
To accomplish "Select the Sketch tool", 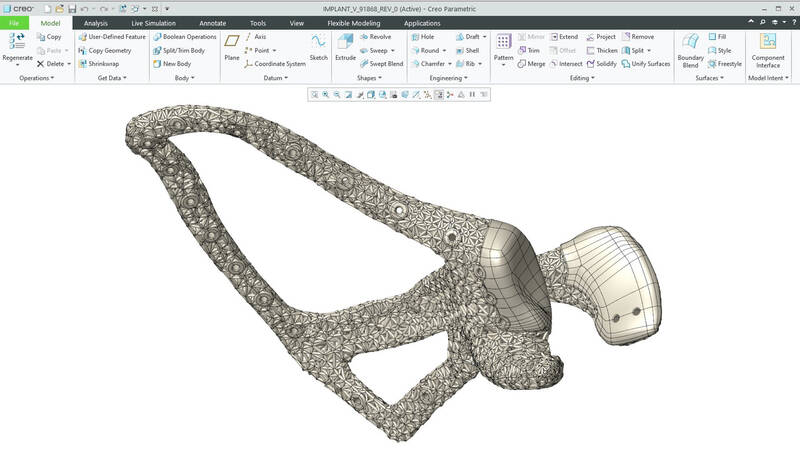I will pyautogui.click(x=318, y=46).
